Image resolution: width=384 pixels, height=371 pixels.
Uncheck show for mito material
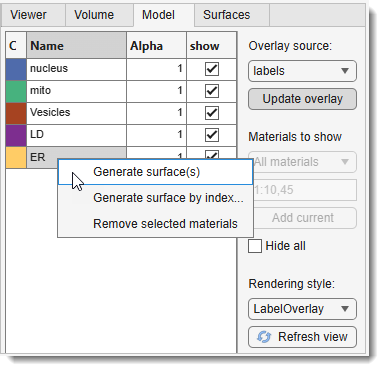[212, 91]
